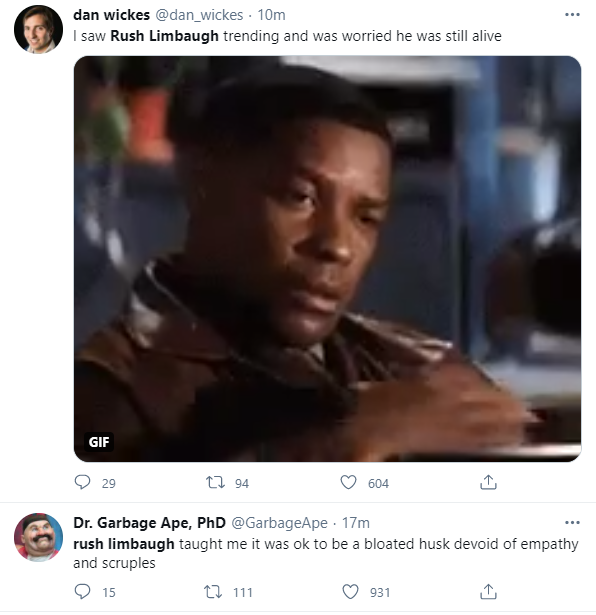Open the 10m timestamp of dan's tweet

click(271, 15)
